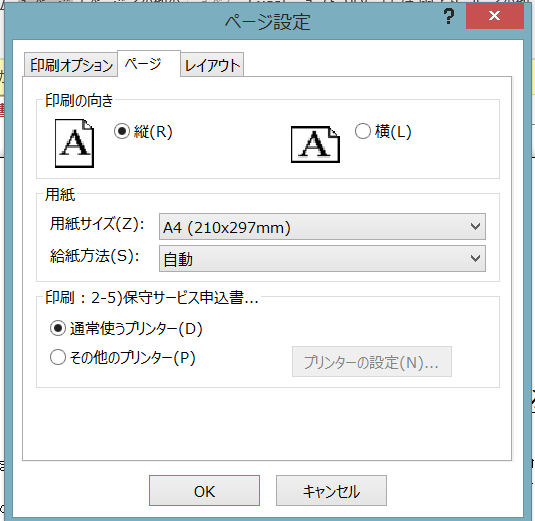Switch to the 印刷オプション tab

pyautogui.click(x=71, y=65)
